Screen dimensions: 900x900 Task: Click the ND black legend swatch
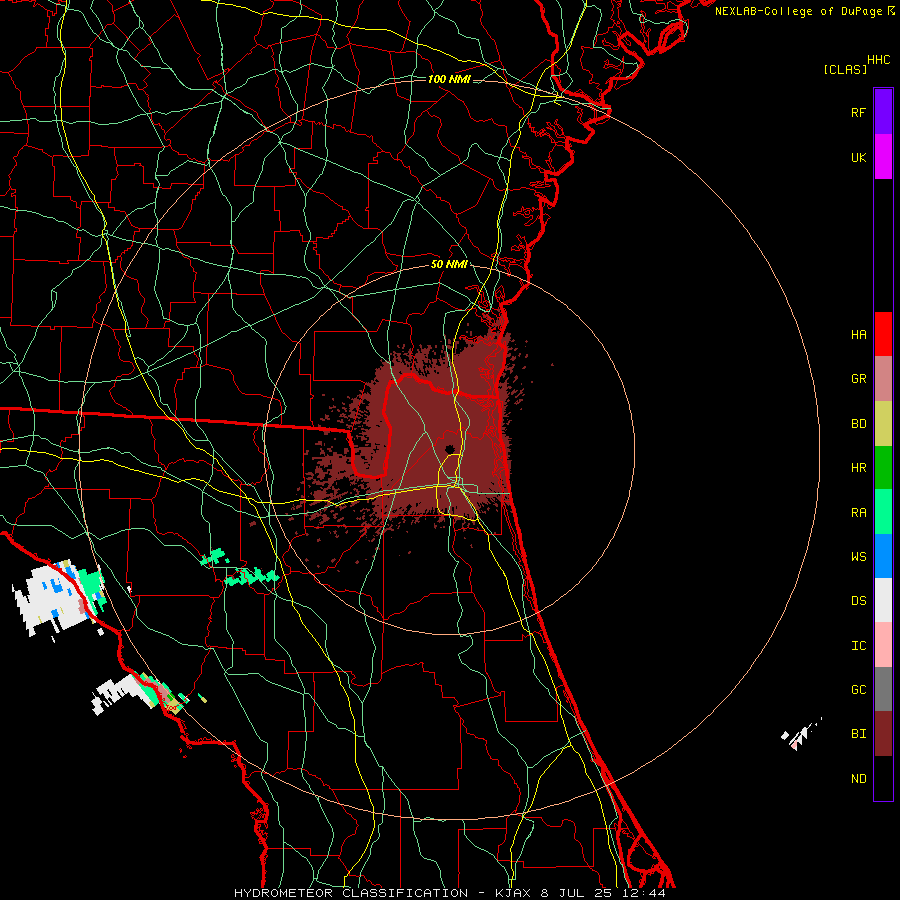pos(883,778)
